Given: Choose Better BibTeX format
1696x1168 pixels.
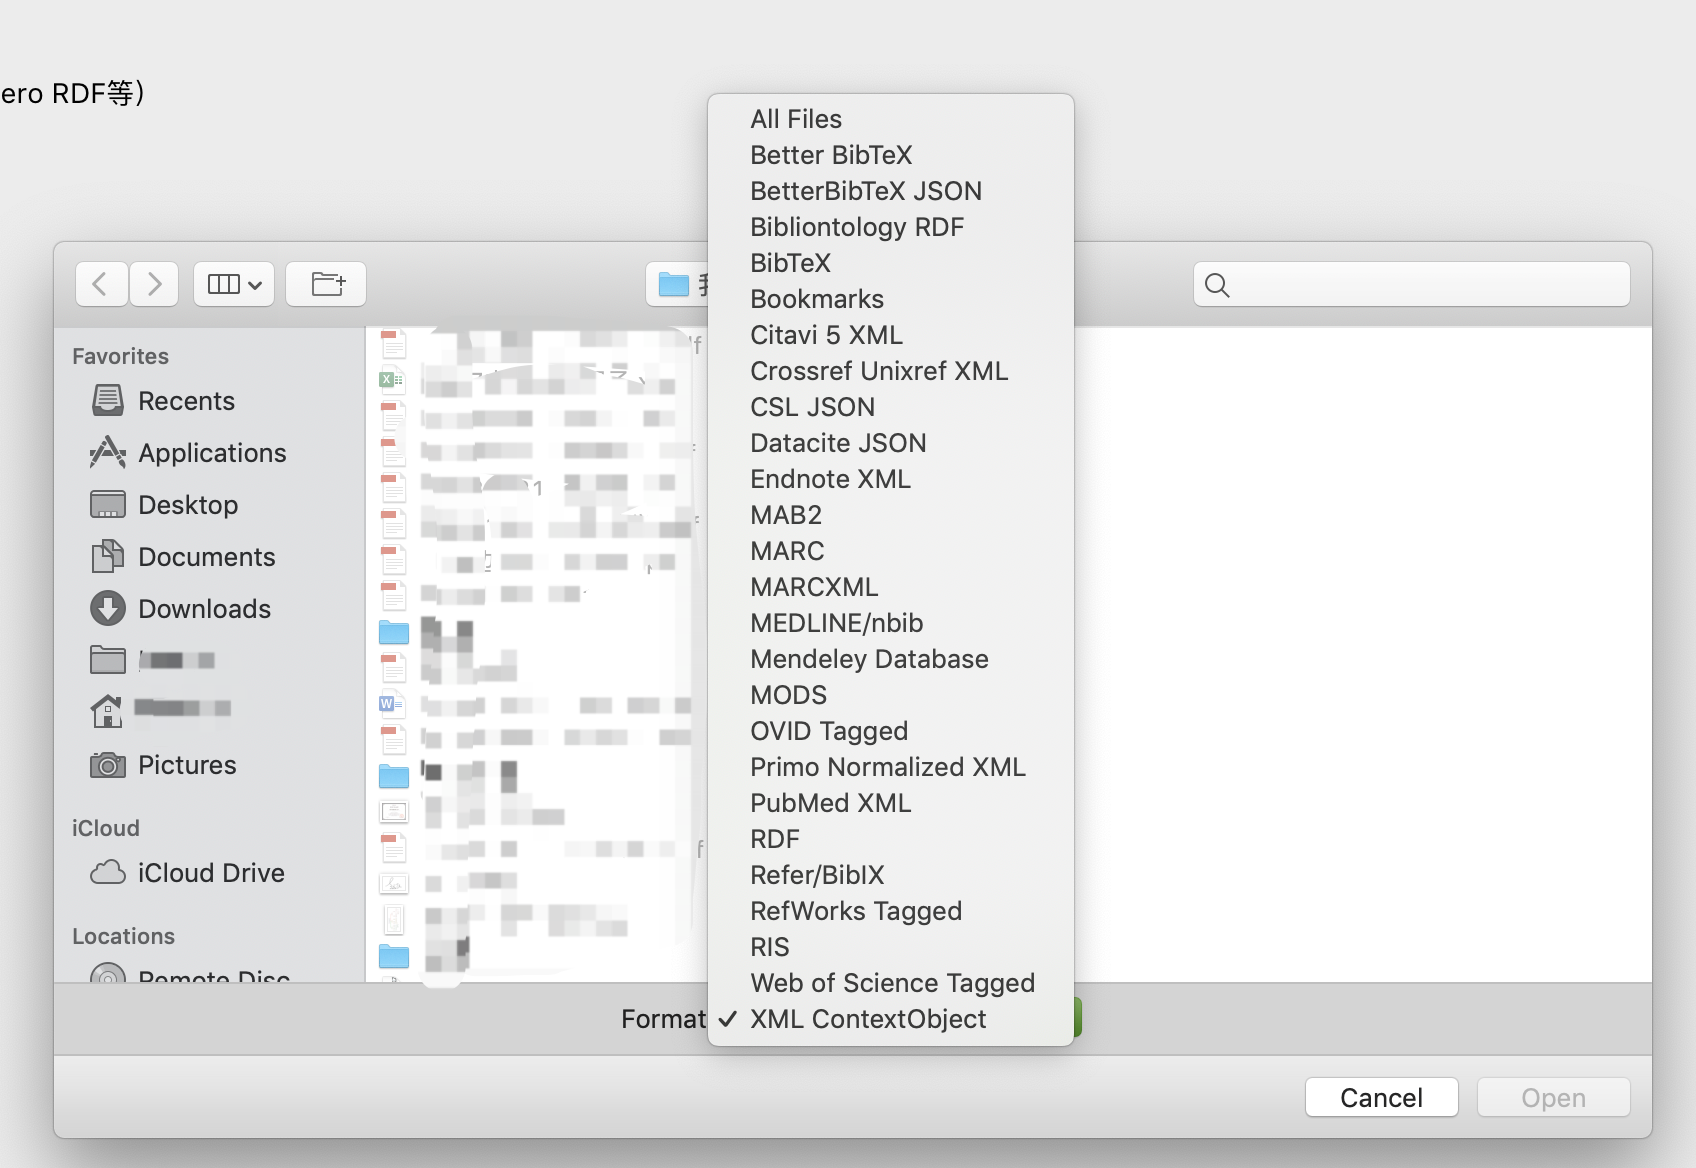Looking at the screenshot, I should (x=891, y=155).
